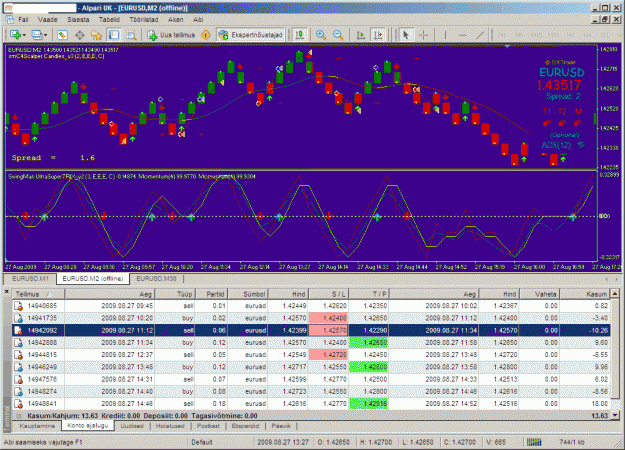Switch to the EURUSD,M30 chart tab
Image resolution: width=625 pixels, height=450 pixels.
tap(156, 279)
